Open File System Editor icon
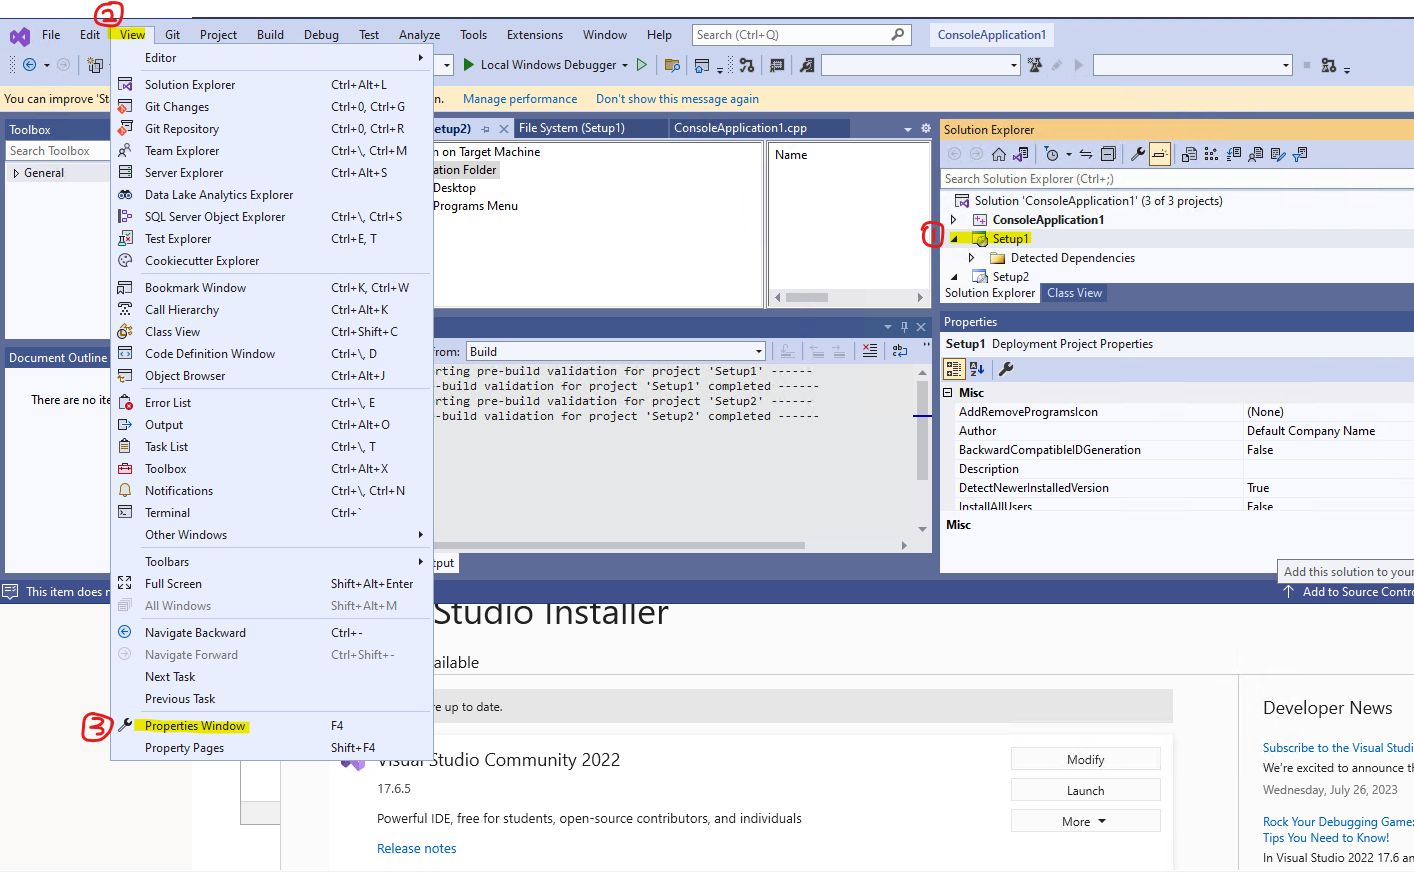 (1189, 154)
